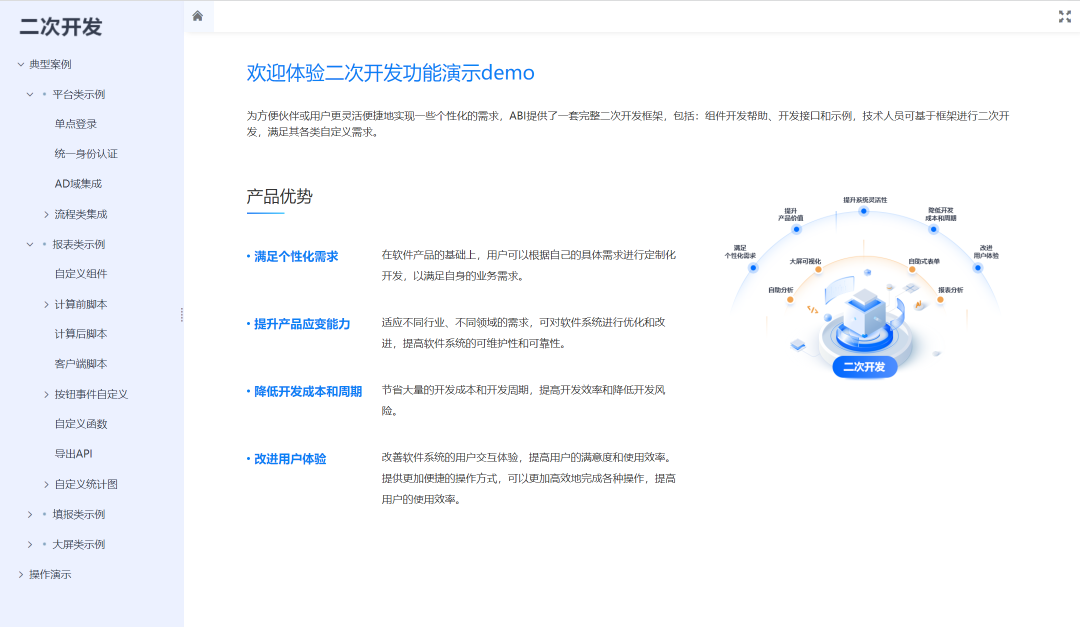1080x627 pixels.
Task: Click the 提升系统灵活性 dot in diagram
Action: point(864,212)
